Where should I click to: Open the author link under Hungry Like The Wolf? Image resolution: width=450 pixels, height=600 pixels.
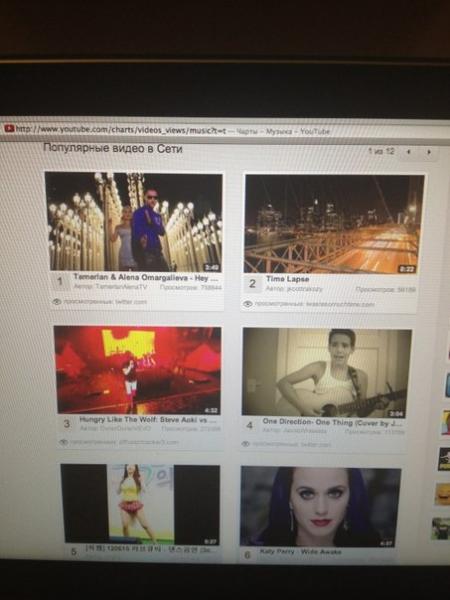click(126, 428)
